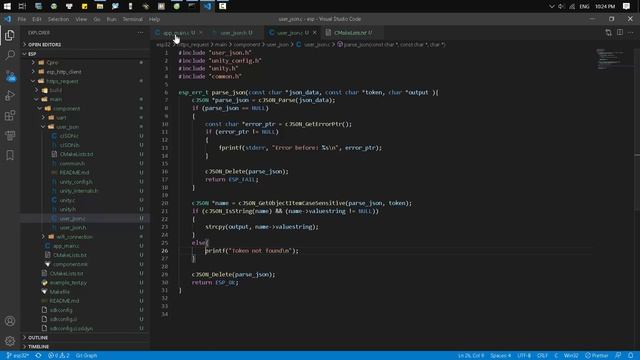Open the Search view in activity bar

click(x=10, y=55)
